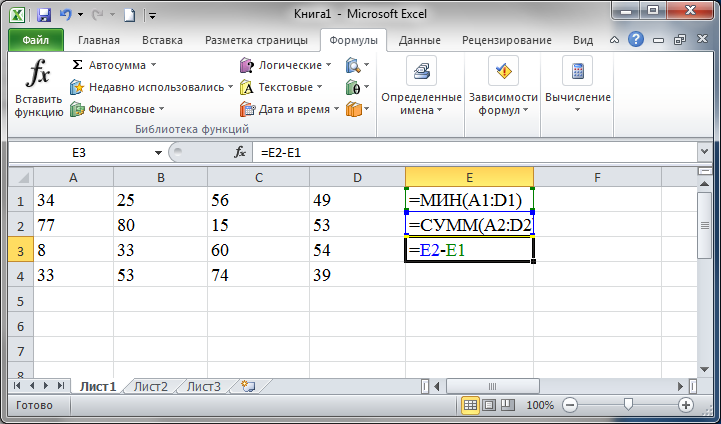Open the Логические functions dropdown
Viewport: 721px width, 424px height.
point(329,65)
